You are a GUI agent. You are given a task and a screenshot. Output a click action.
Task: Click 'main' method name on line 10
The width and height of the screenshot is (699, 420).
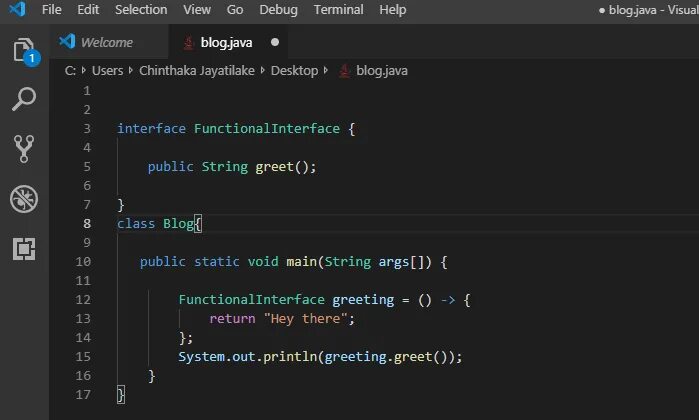click(x=301, y=261)
